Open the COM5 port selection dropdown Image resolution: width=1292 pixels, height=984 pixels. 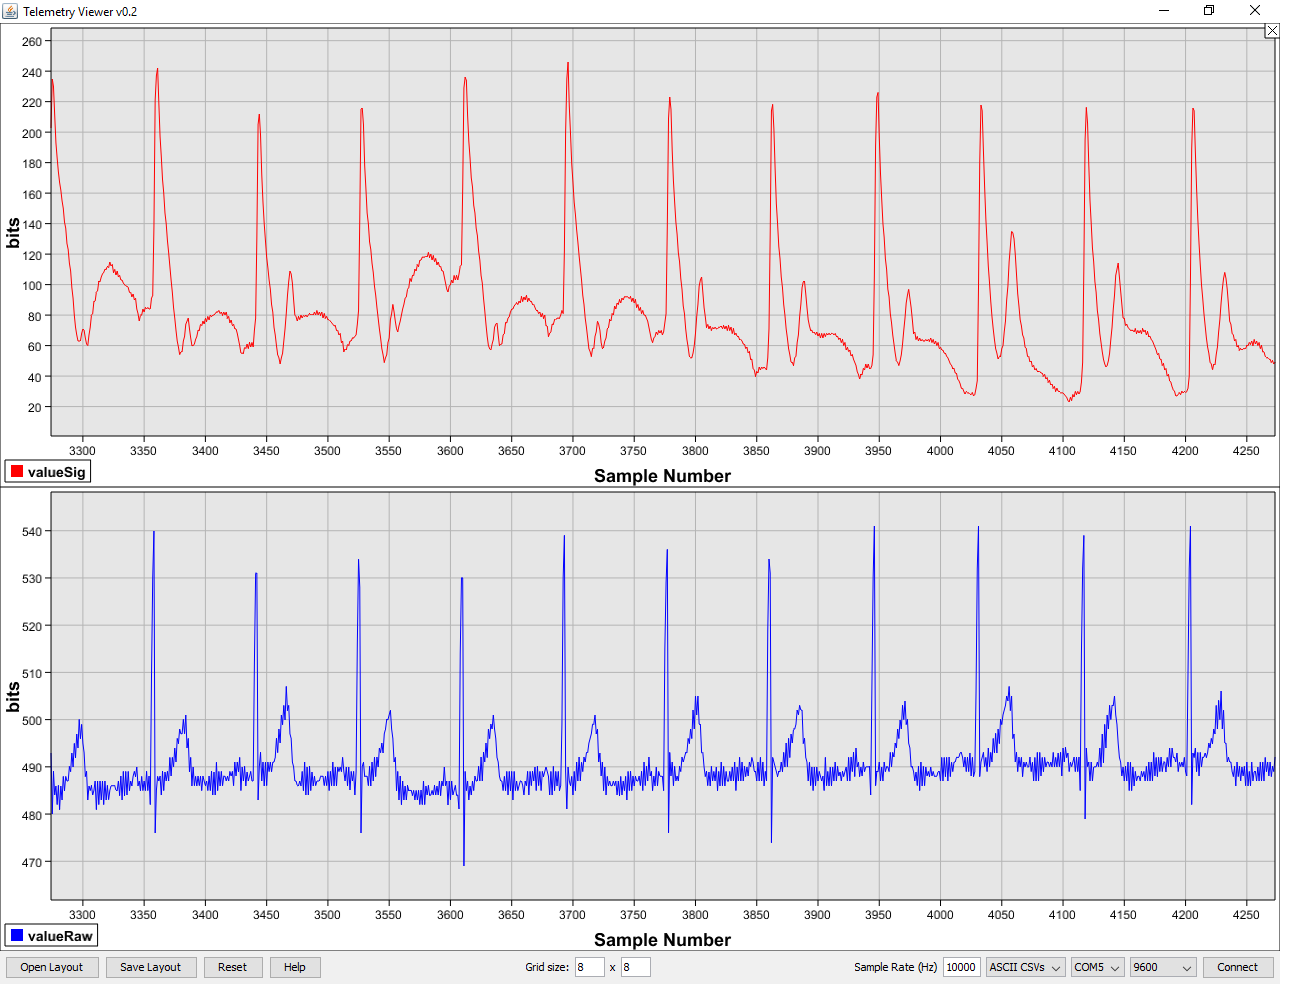point(1097,967)
